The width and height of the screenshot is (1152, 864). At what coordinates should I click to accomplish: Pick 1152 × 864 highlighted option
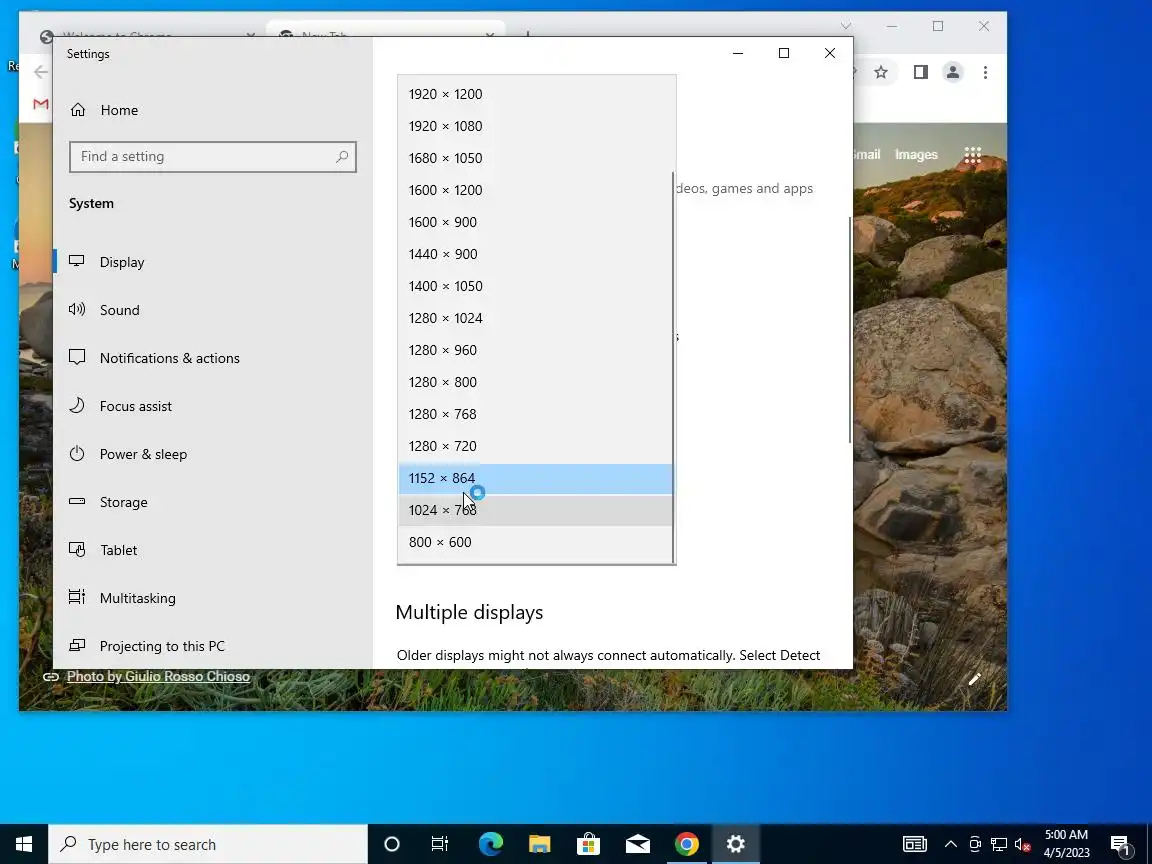(535, 478)
